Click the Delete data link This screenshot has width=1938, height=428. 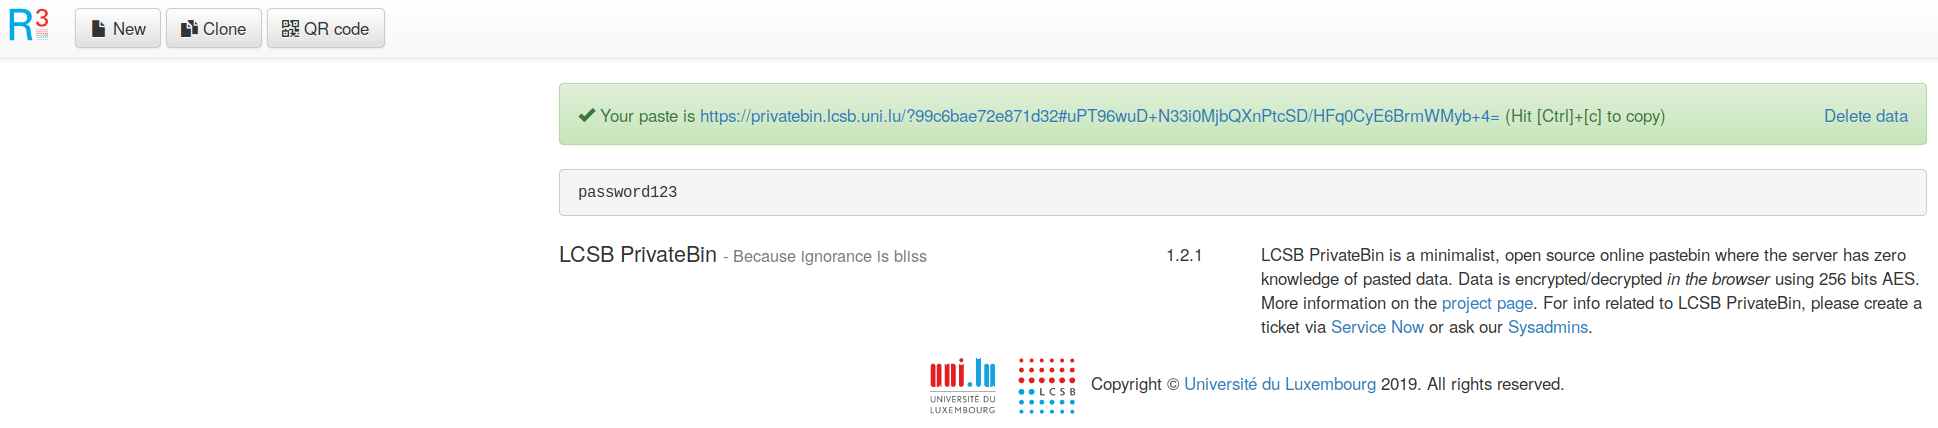pyautogui.click(x=1865, y=116)
